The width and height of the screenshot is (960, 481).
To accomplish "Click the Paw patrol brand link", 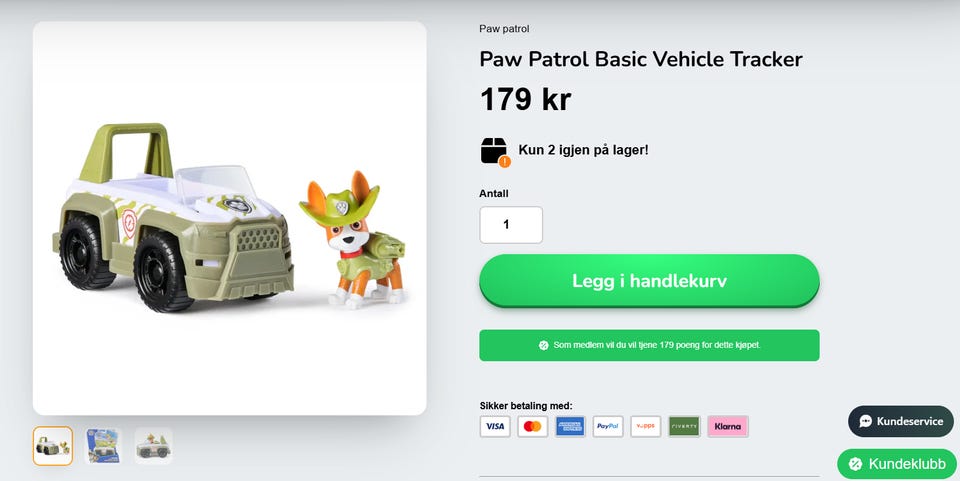I will (x=504, y=29).
